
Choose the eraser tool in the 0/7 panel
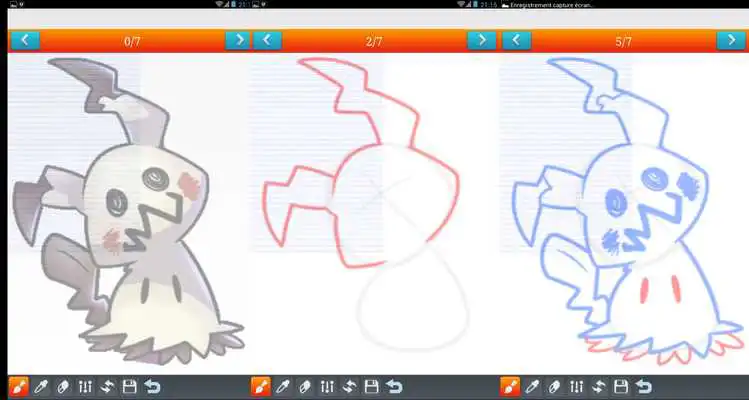(x=63, y=386)
